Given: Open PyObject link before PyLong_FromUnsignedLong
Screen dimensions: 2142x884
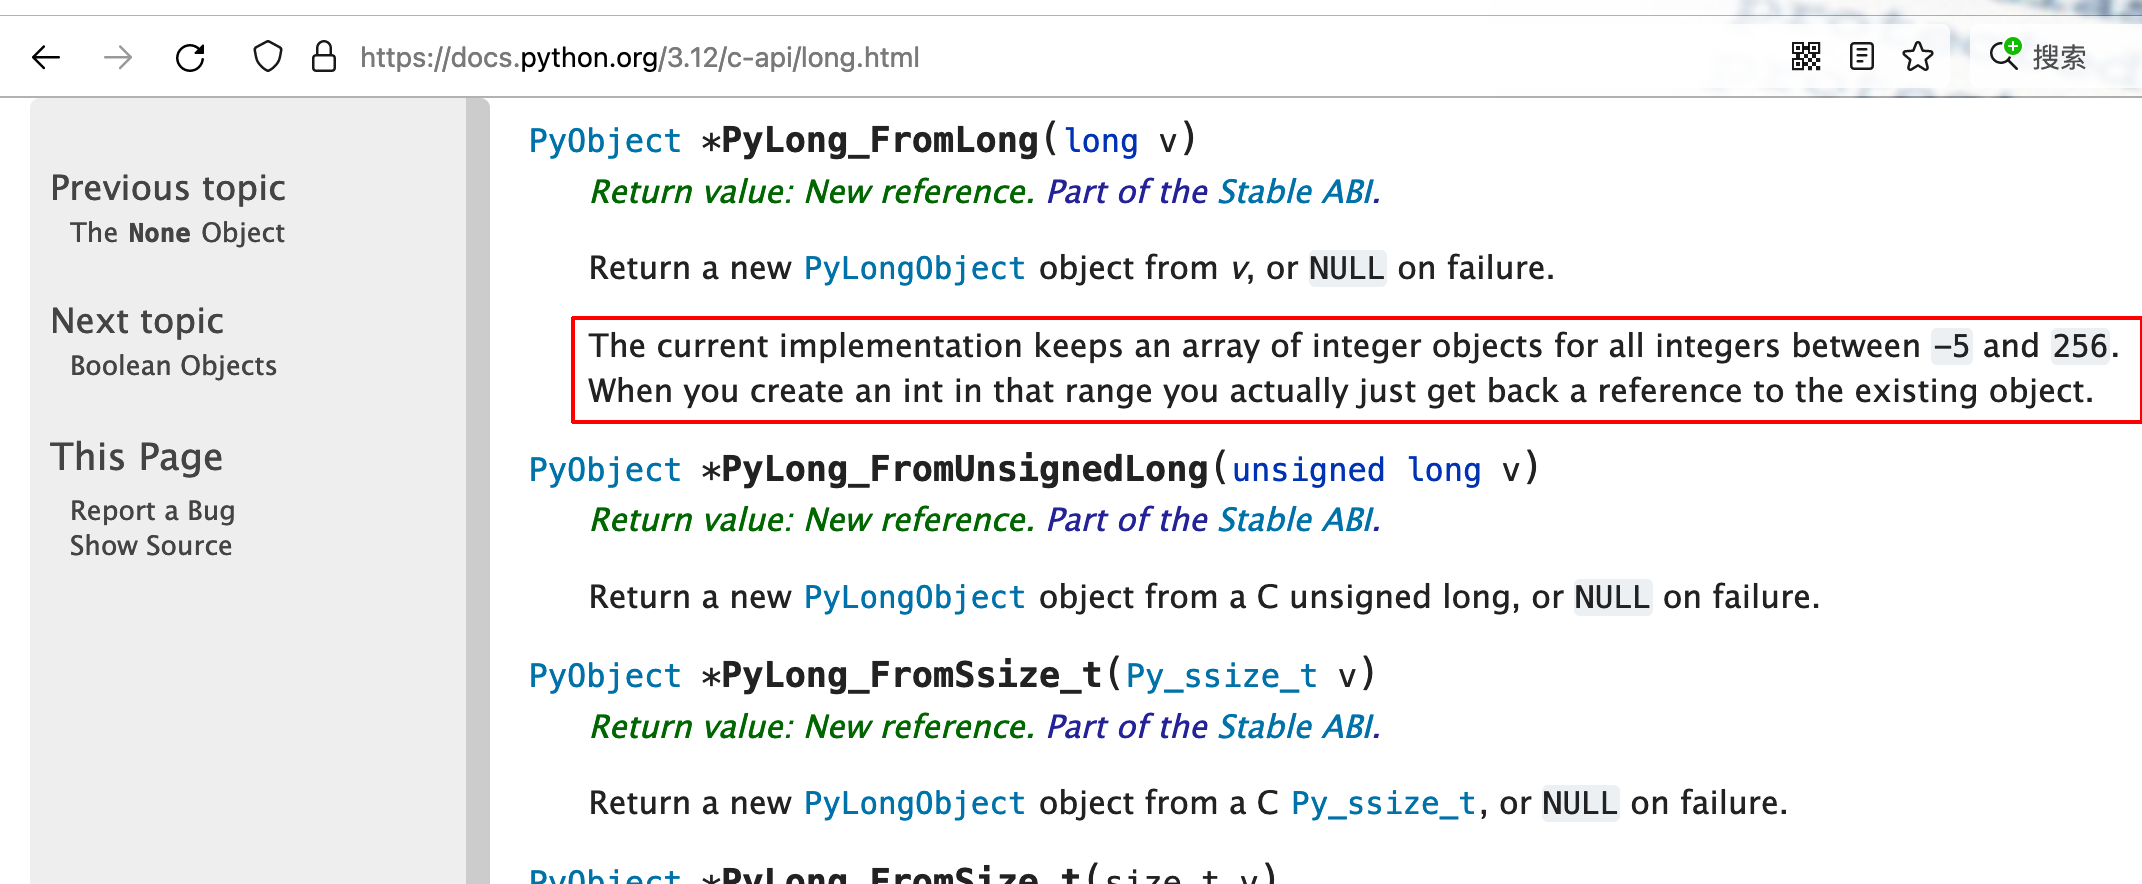Looking at the screenshot, I should click(x=605, y=470).
